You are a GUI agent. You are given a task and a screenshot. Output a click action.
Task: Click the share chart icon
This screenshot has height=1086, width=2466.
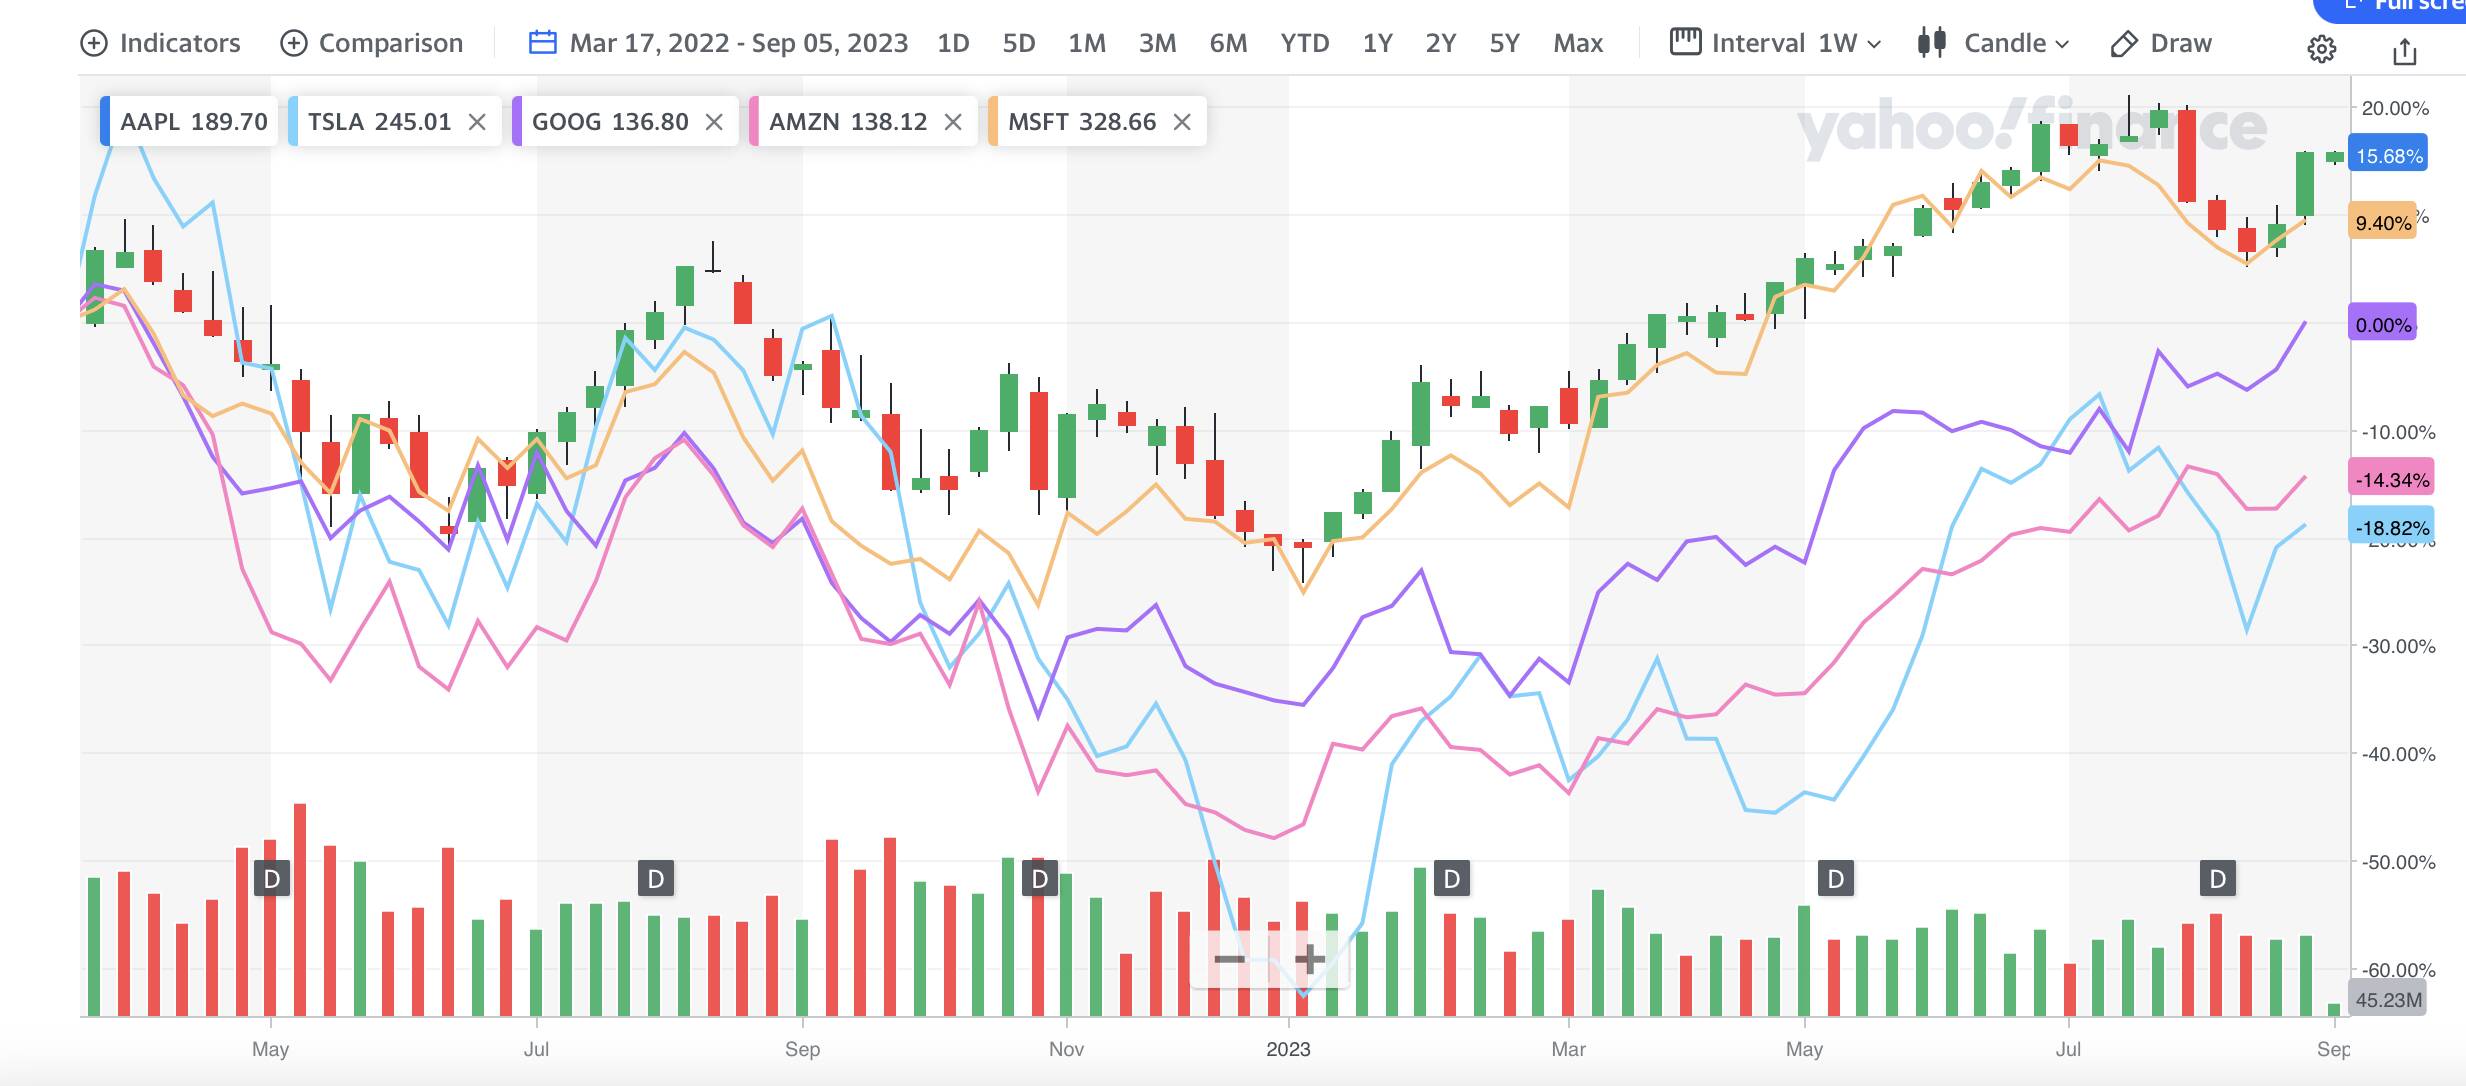[x=2404, y=50]
